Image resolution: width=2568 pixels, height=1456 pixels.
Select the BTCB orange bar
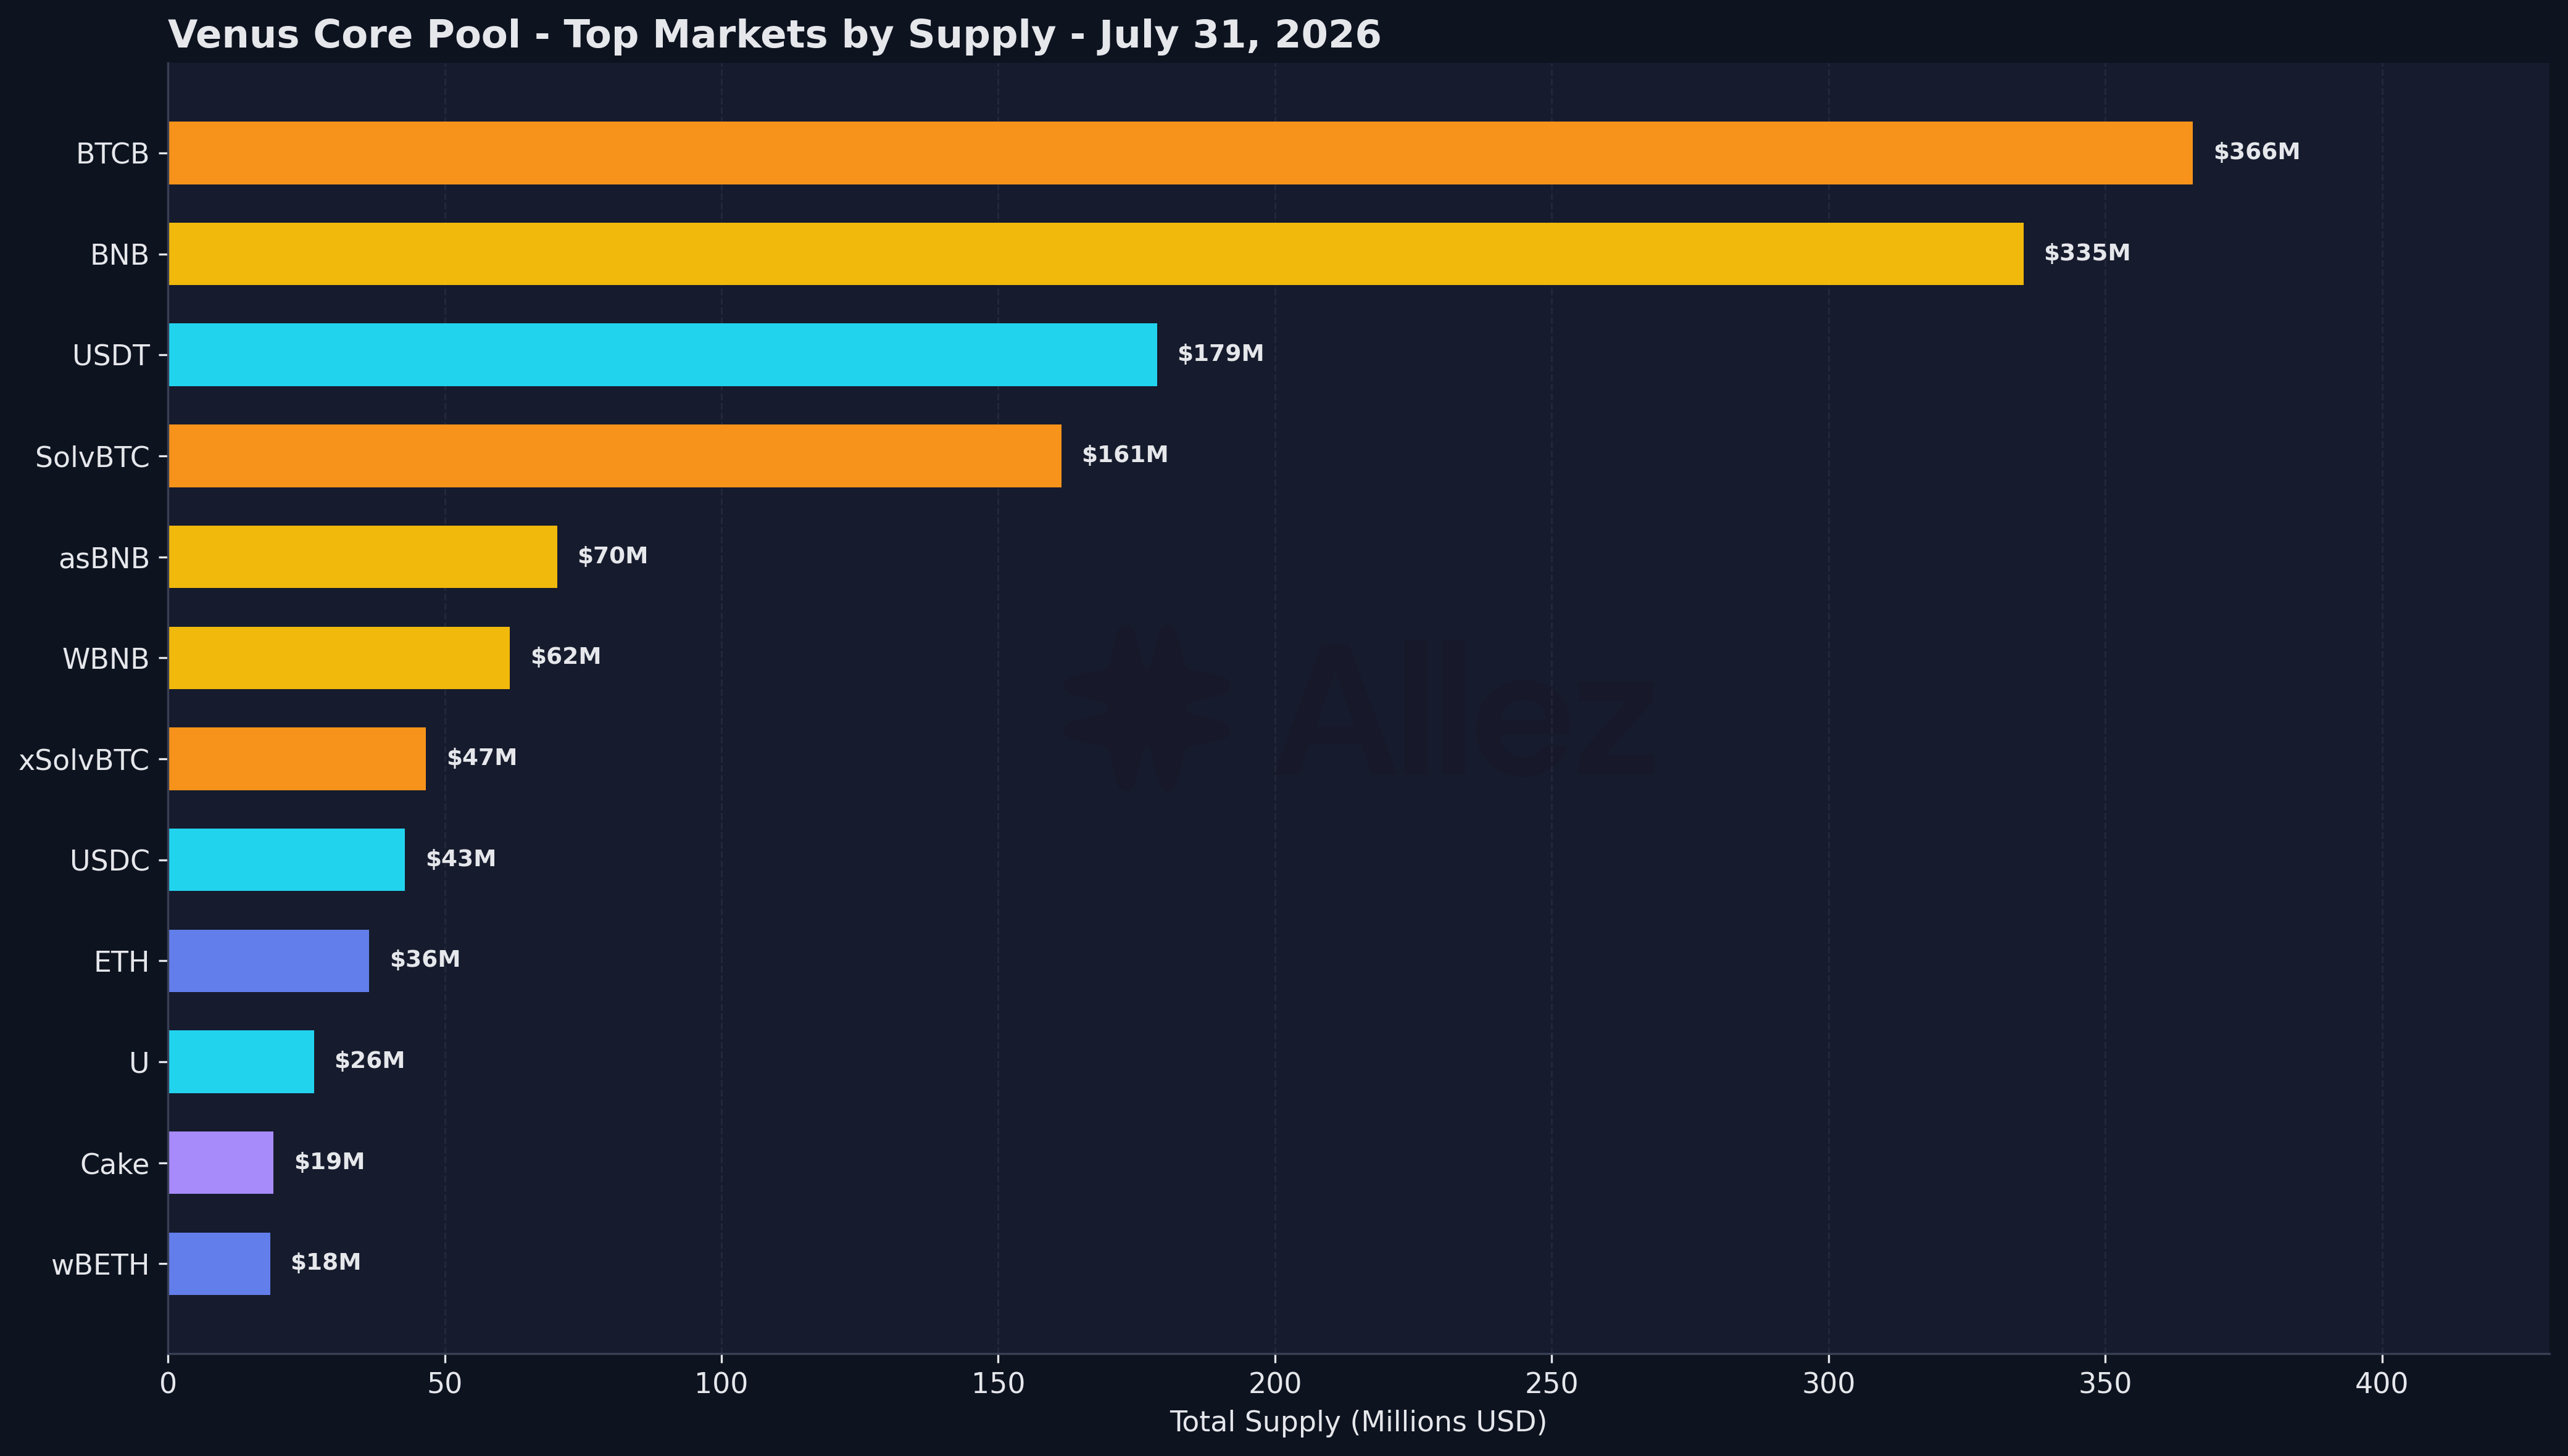pyautogui.click(x=1180, y=153)
